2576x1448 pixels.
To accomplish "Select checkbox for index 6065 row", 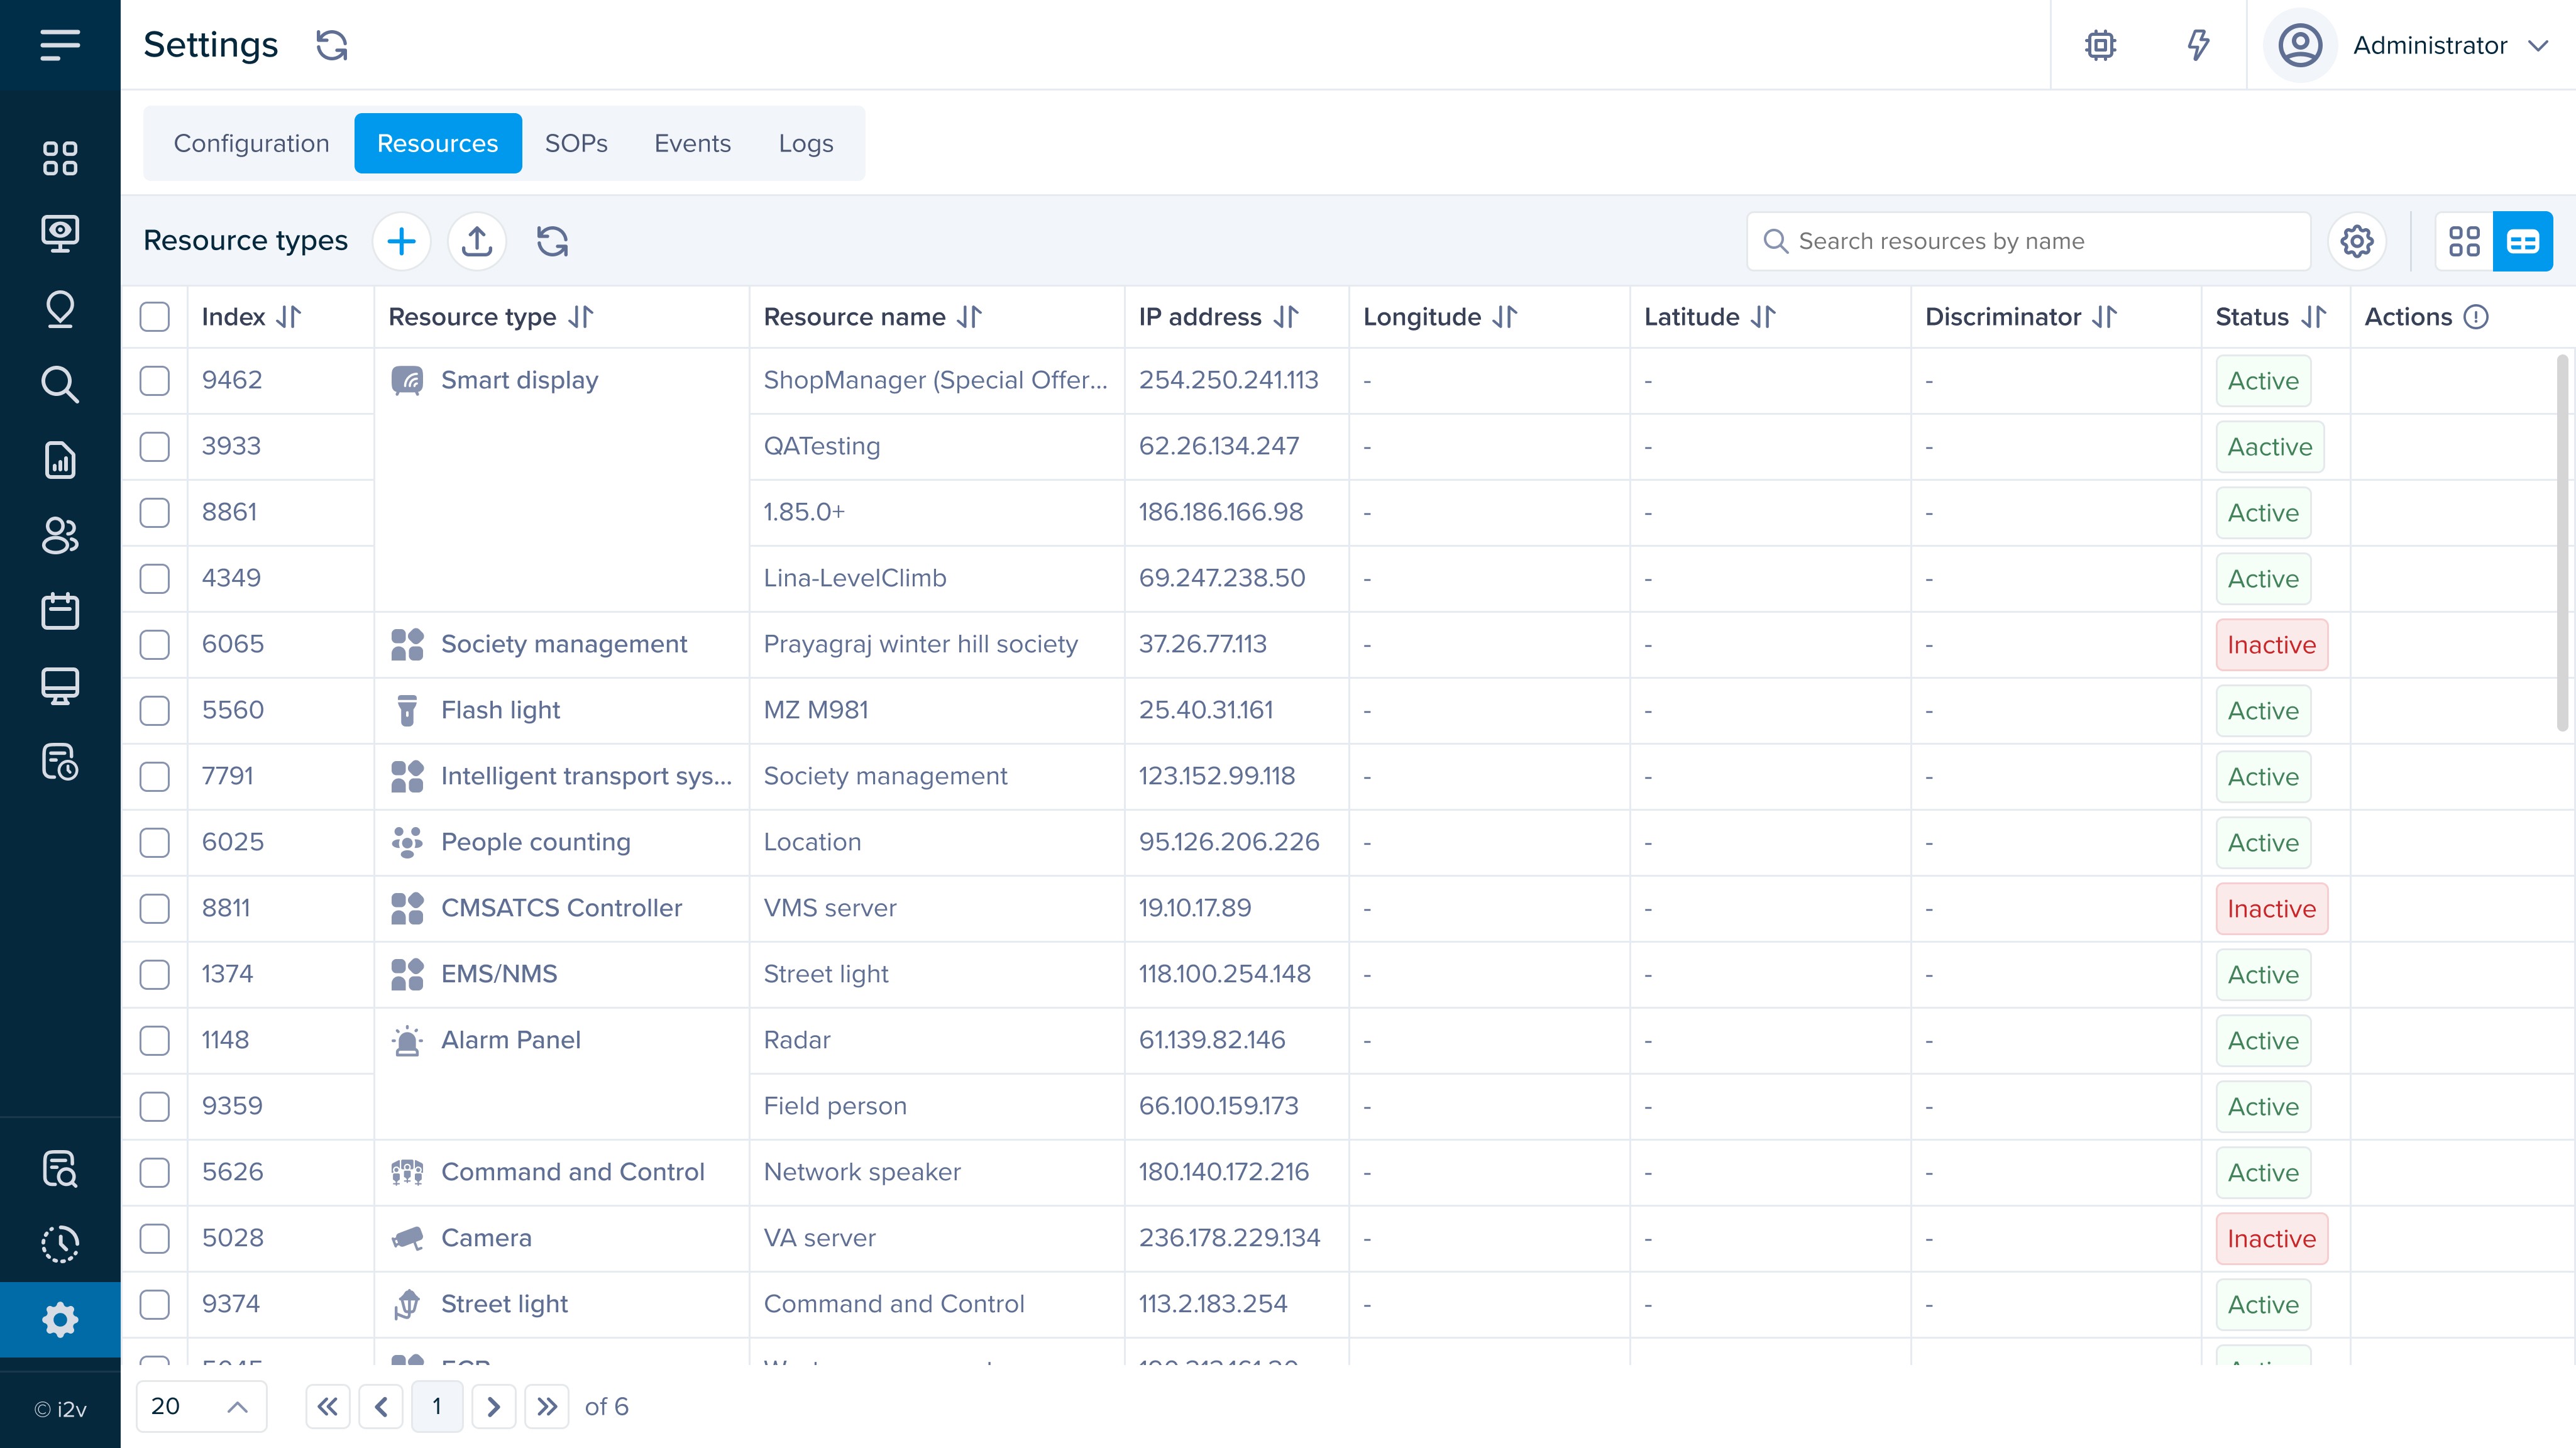I will [155, 645].
